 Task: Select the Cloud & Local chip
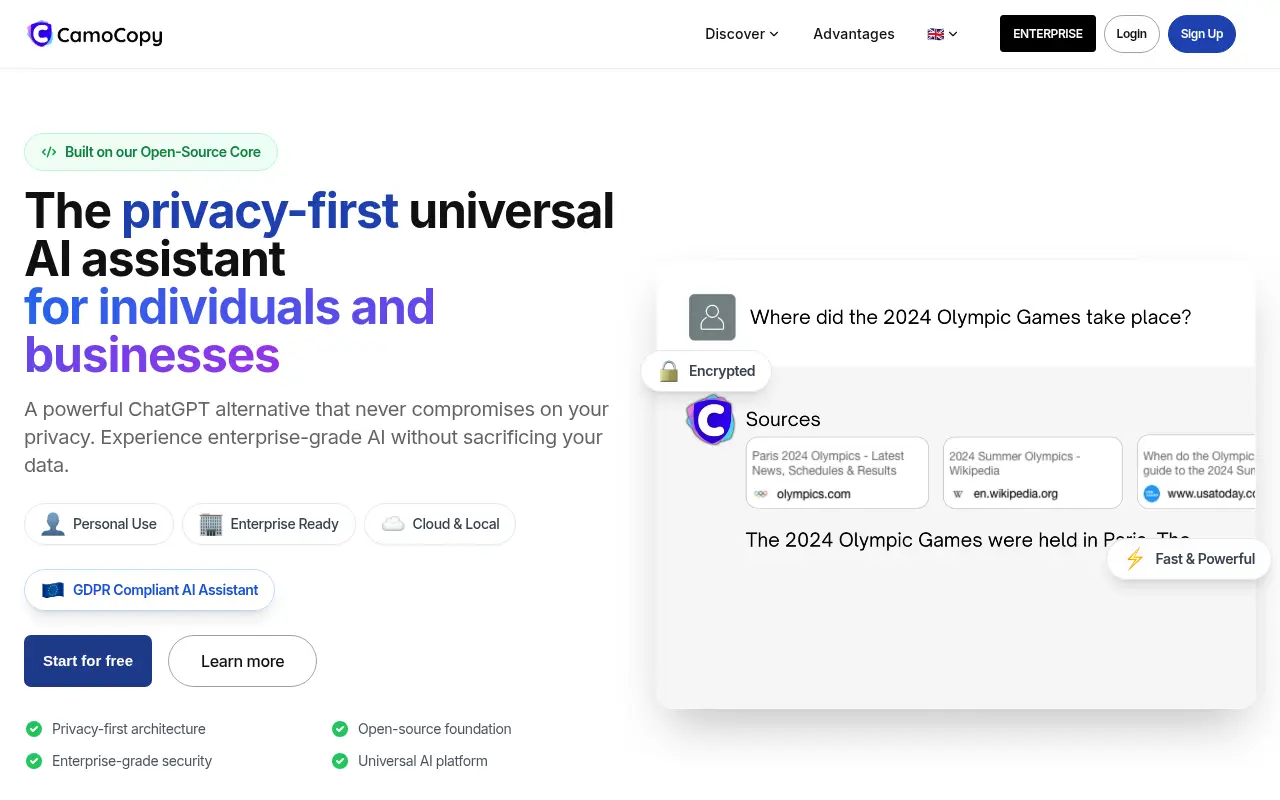coord(440,524)
